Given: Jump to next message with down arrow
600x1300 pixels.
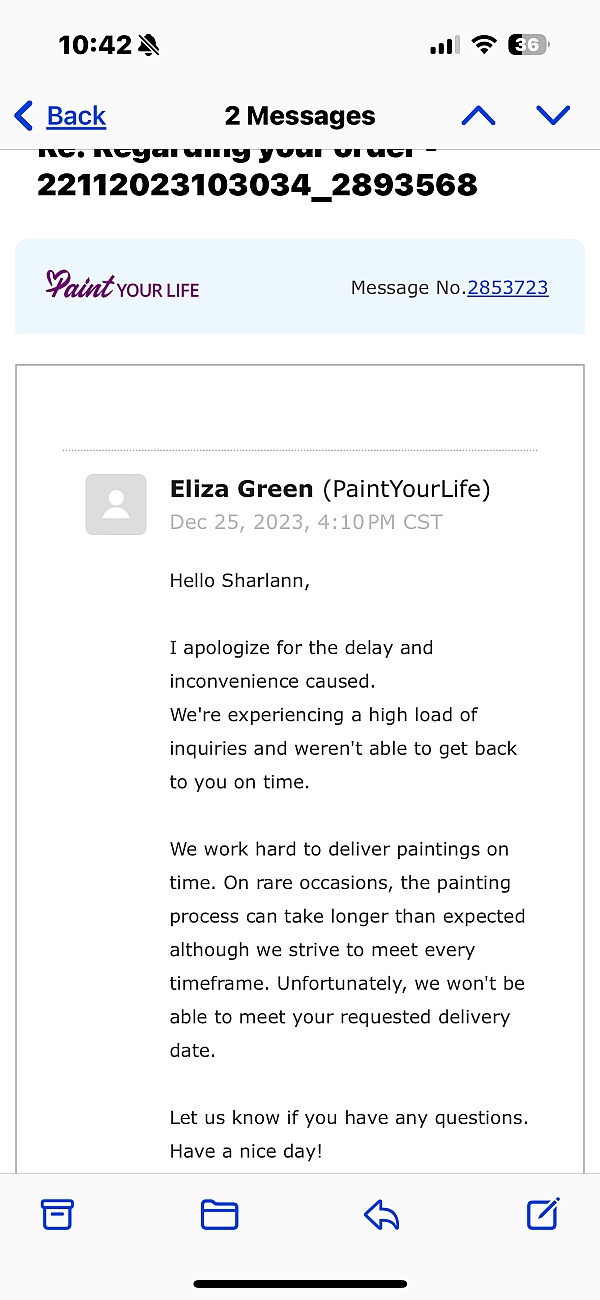Looking at the screenshot, I should coord(553,116).
